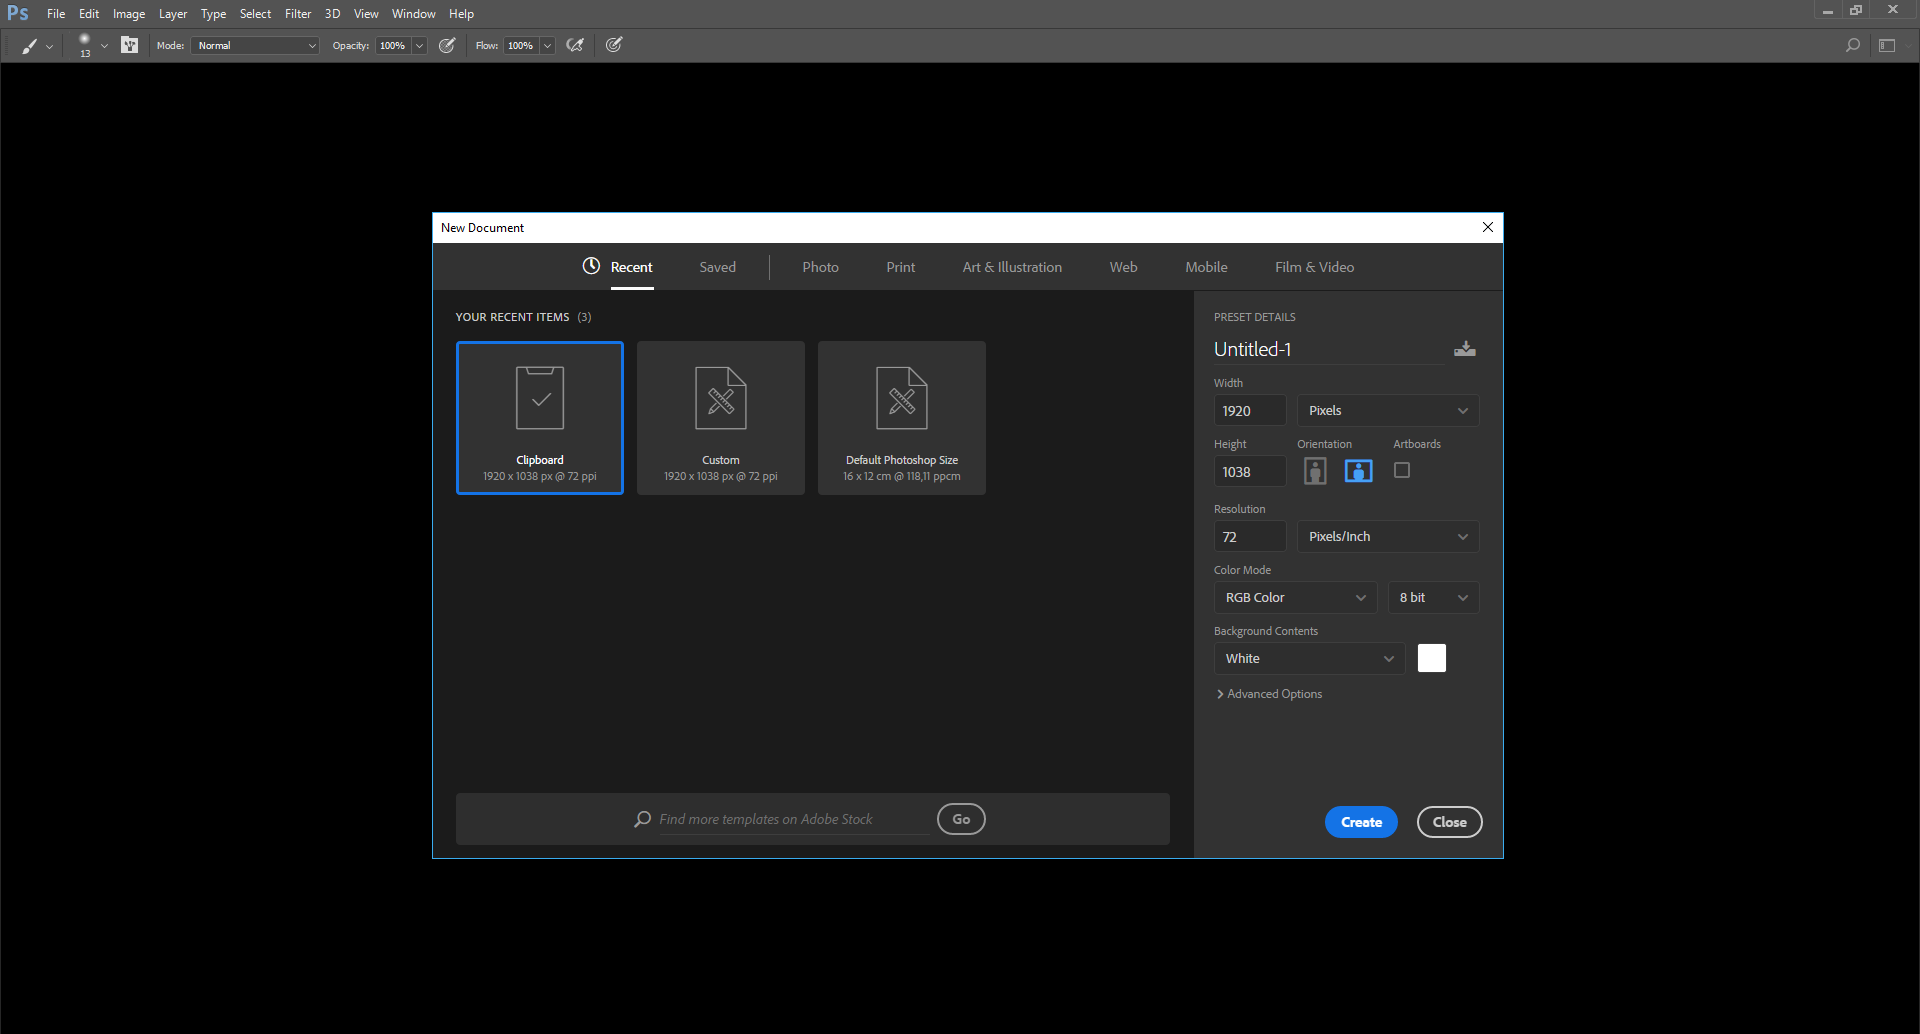Click the Resolution input field
The image size is (1920, 1034).
click(x=1250, y=537)
